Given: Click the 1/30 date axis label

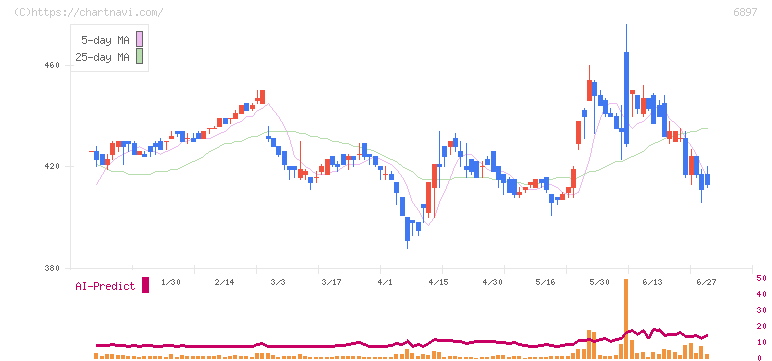Looking at the screenshot, I should tap(171, 282).
